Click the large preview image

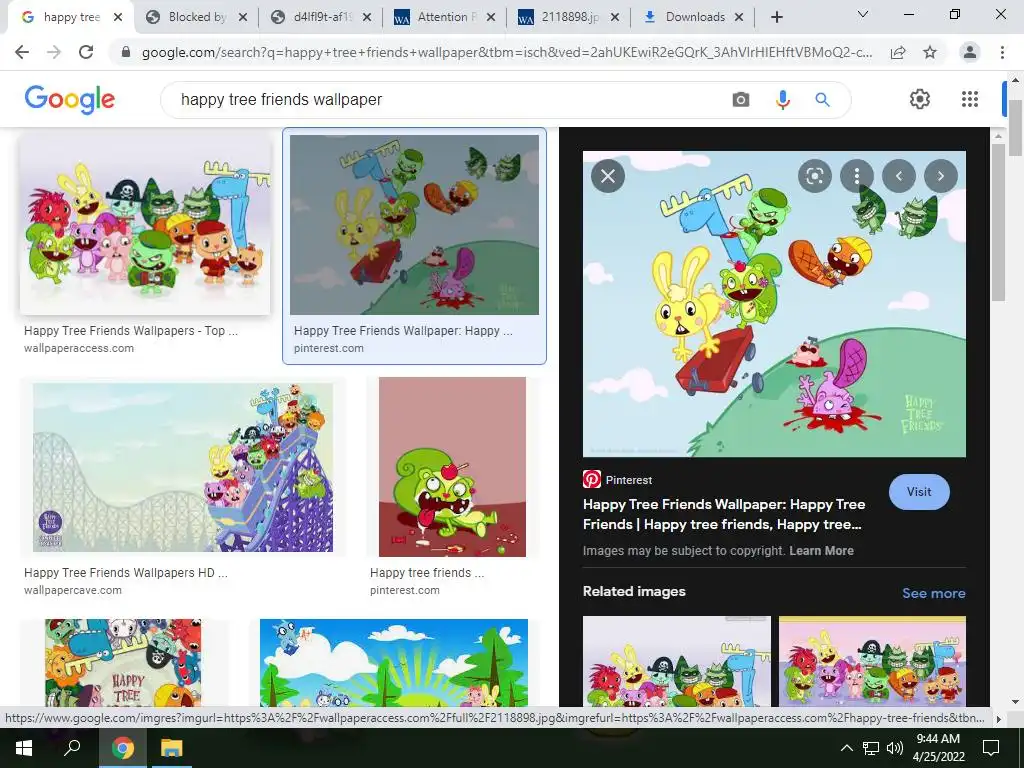coord(774,304)
